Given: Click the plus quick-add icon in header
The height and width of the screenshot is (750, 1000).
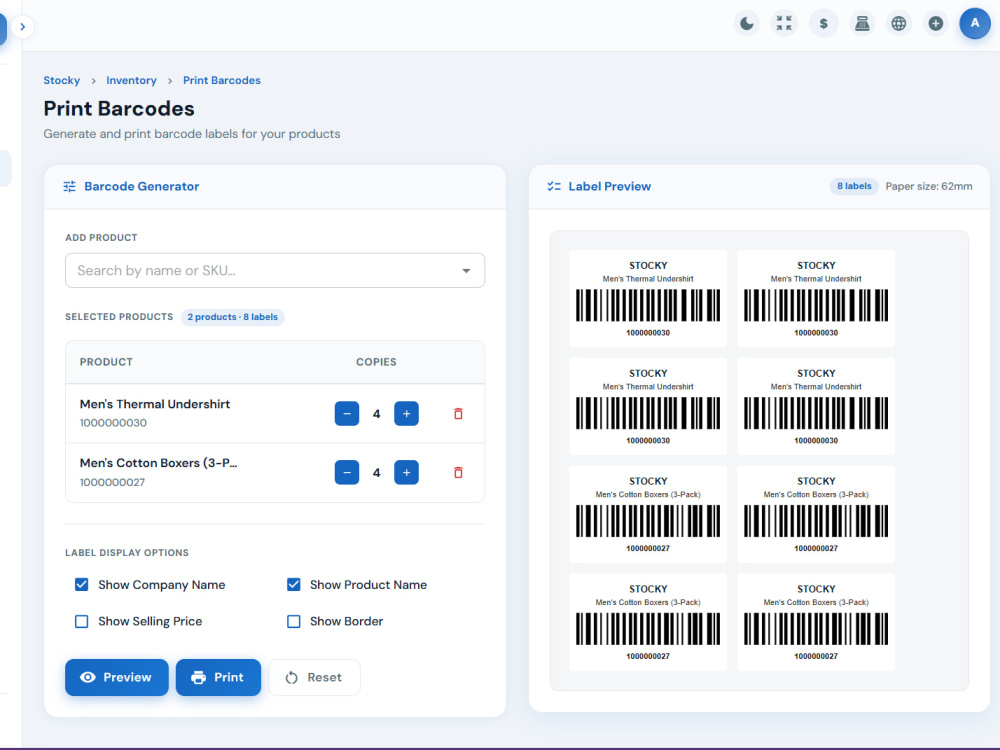Looking at the screenshot, I should pyautogui.click(x=936, y=24).
